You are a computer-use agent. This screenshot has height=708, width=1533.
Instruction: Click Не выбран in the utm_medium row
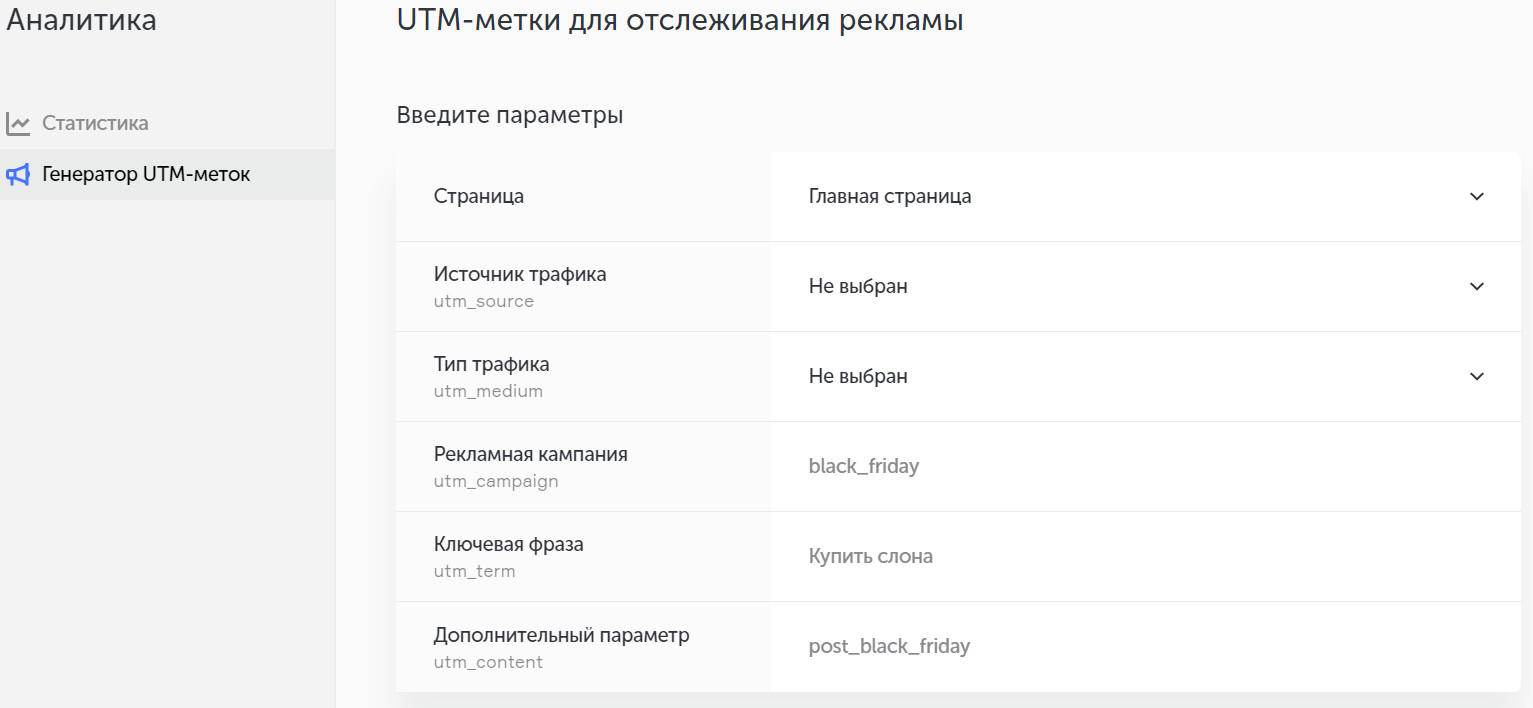[858, 377]
